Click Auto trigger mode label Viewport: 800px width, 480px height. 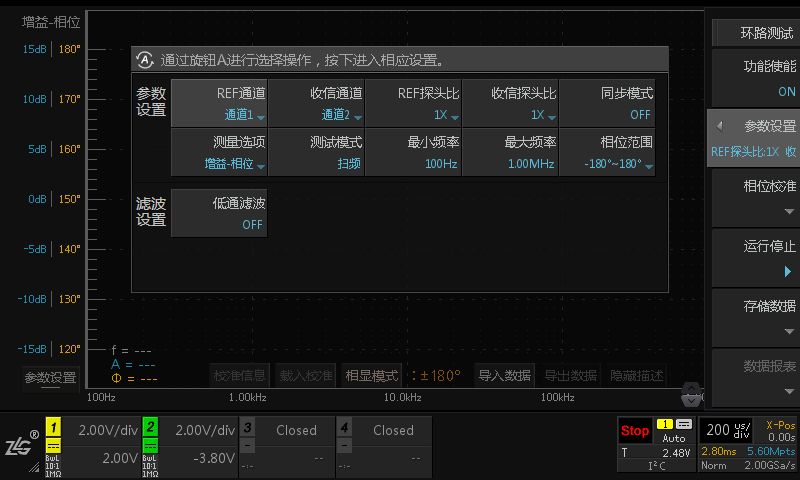[x=673, y=438]
